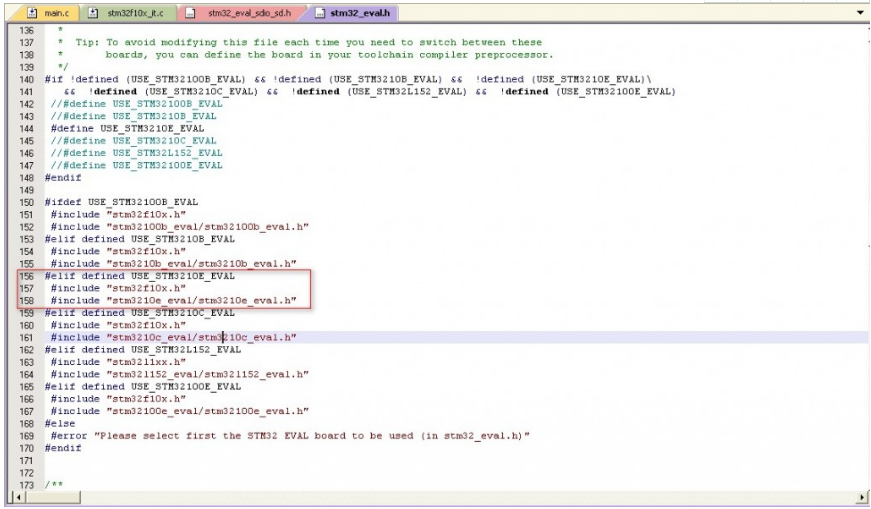Image resolution: width=871 pixels, height=509 pixels.
Task: Click the include 'stm32l152_eval/stm32l152_eval.h' line
Action: coord(179,375)
